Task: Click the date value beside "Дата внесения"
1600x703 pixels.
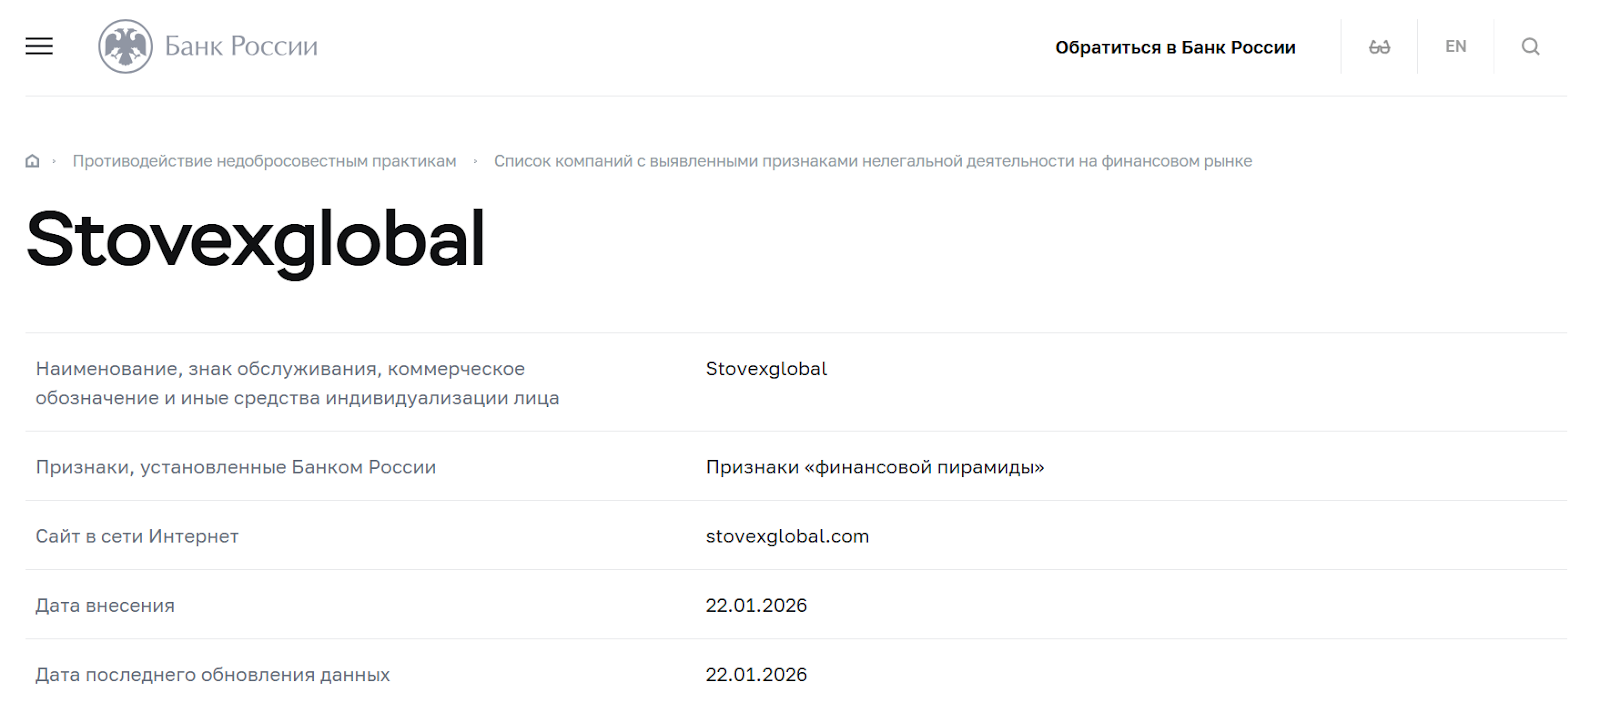Action: point(756,605)
